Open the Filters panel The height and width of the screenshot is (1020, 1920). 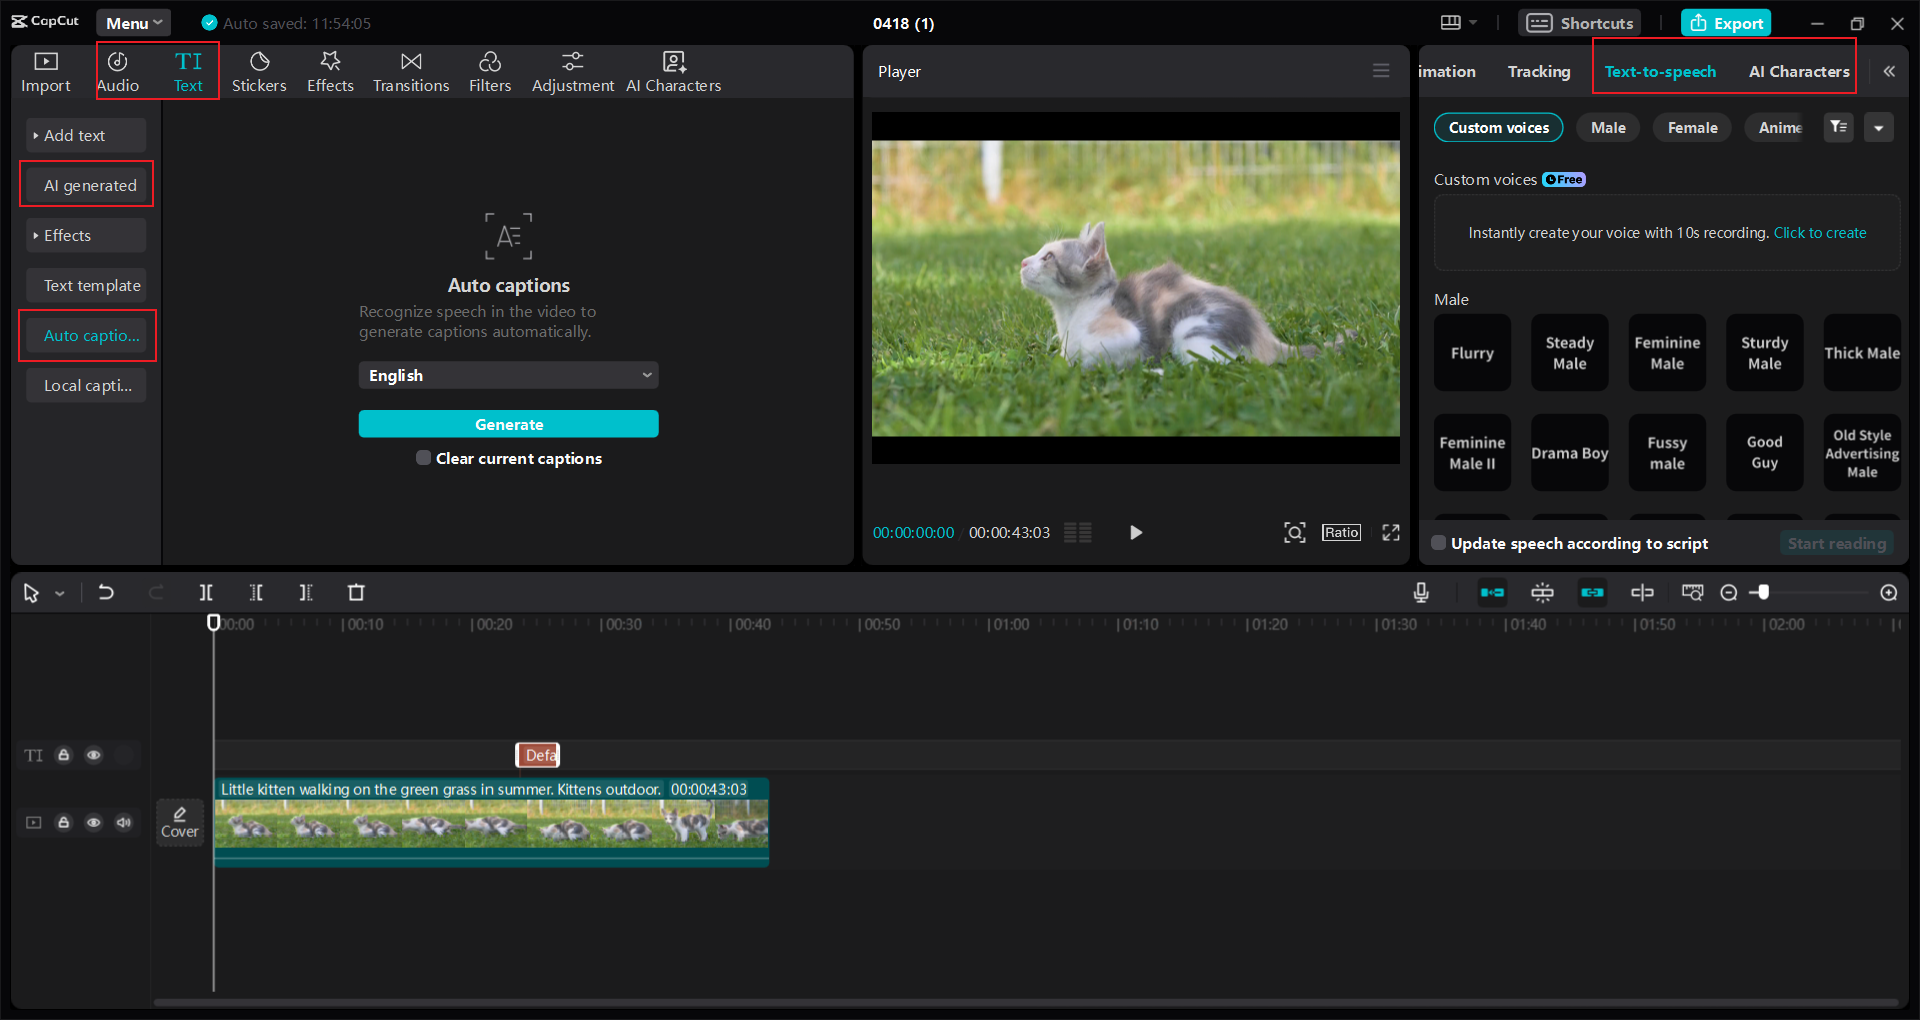click(490, 72)
